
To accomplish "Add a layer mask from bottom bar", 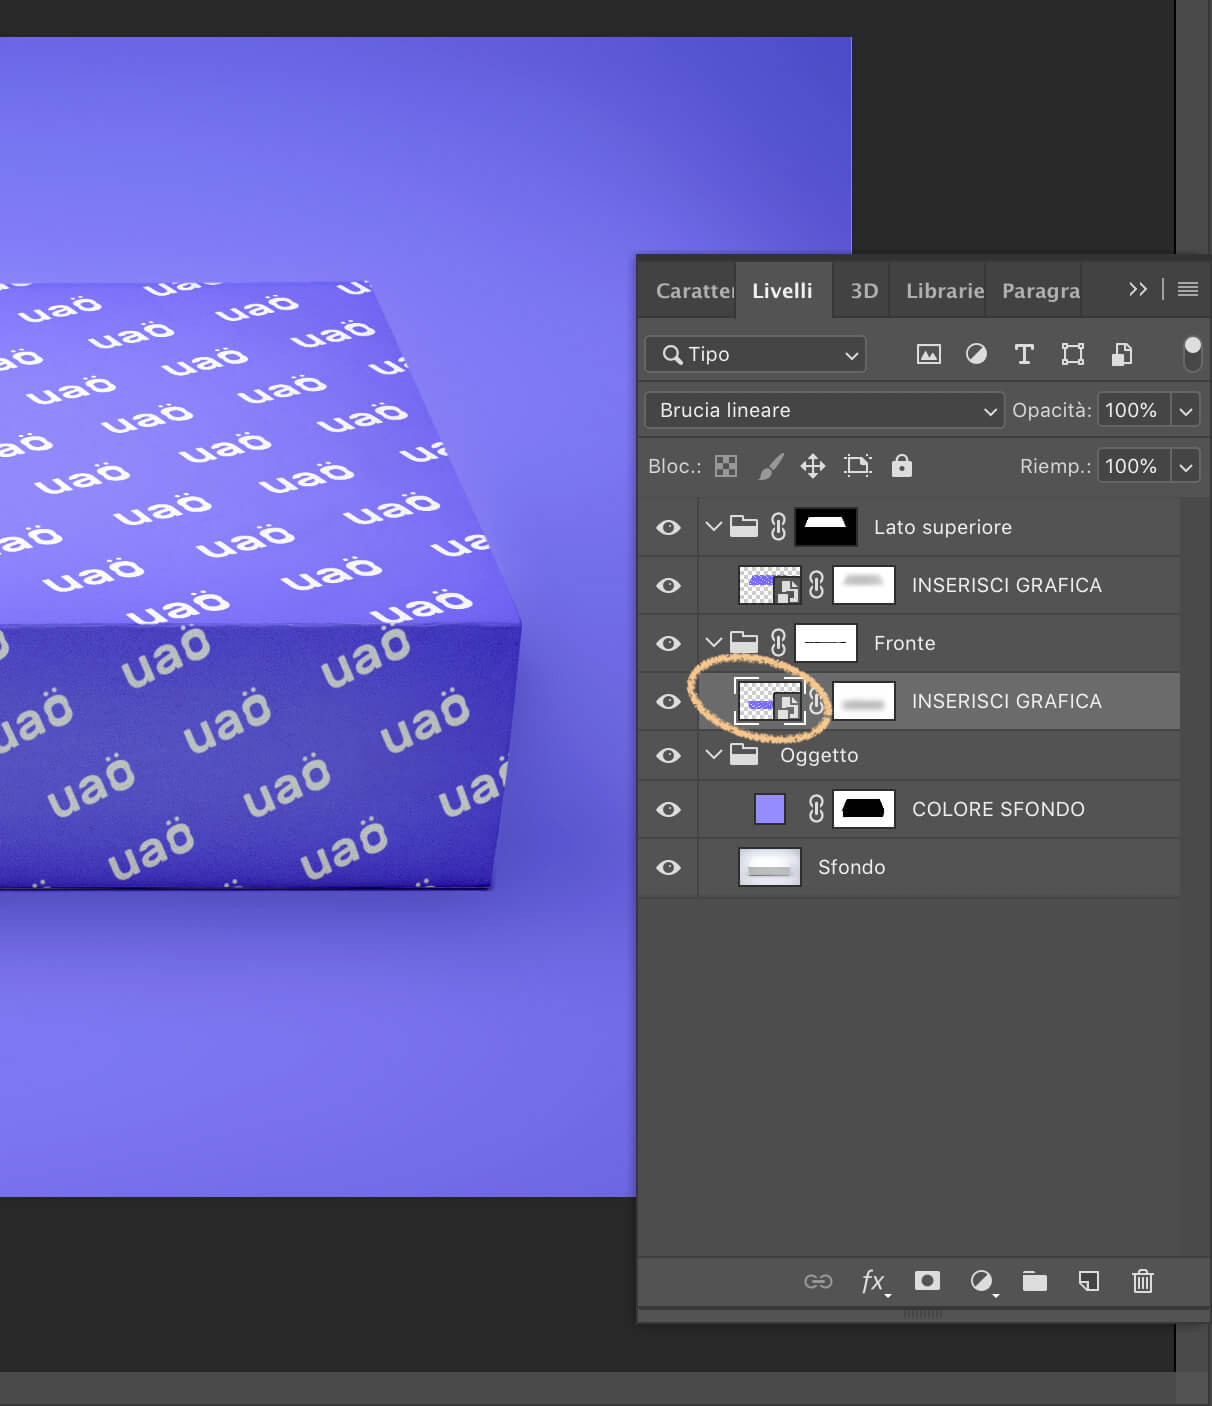I will 927,1281.
